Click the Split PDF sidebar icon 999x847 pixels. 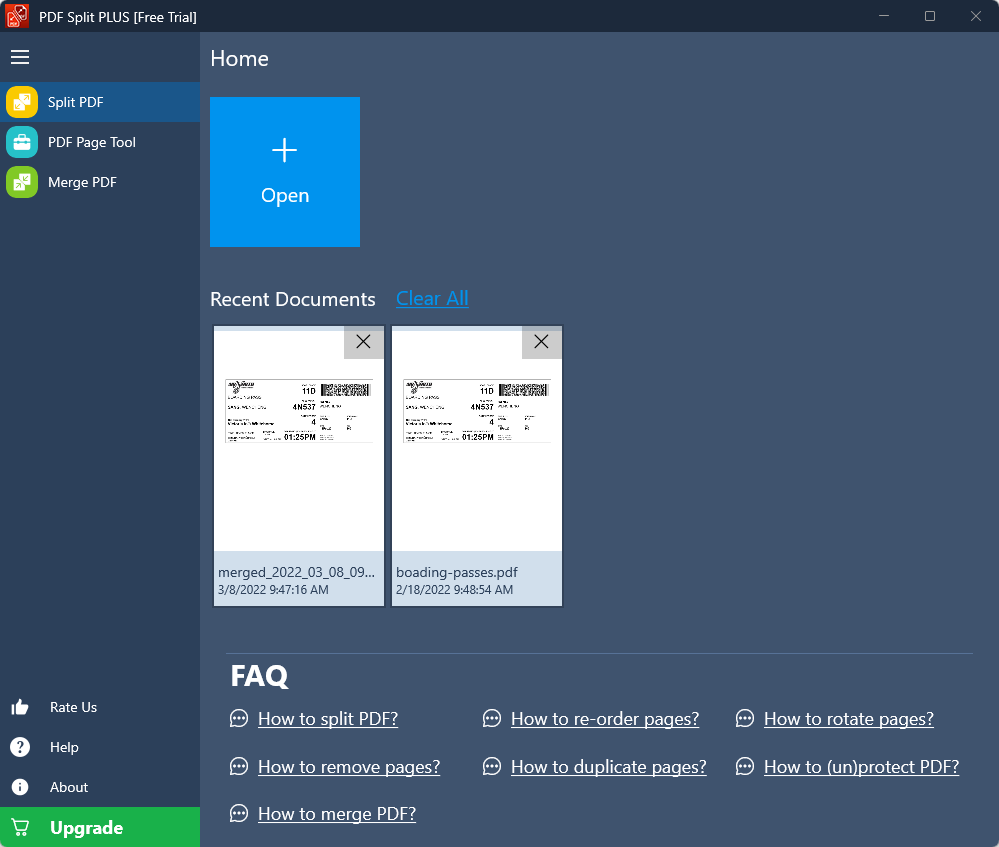(22, 102)
